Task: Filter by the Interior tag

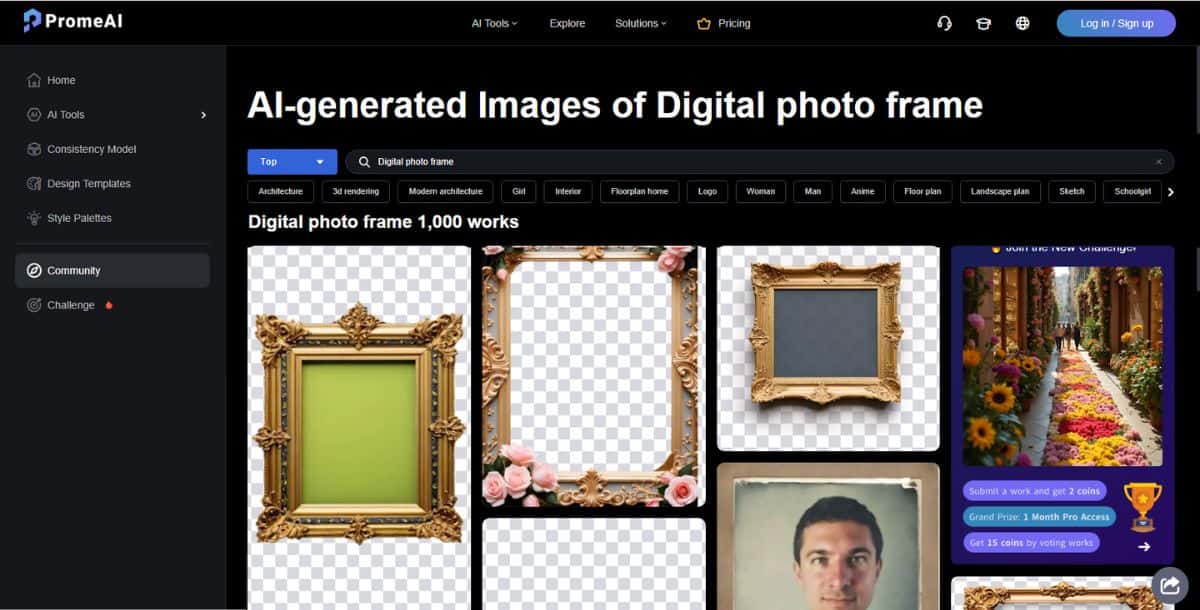Action: pos(568,192)
